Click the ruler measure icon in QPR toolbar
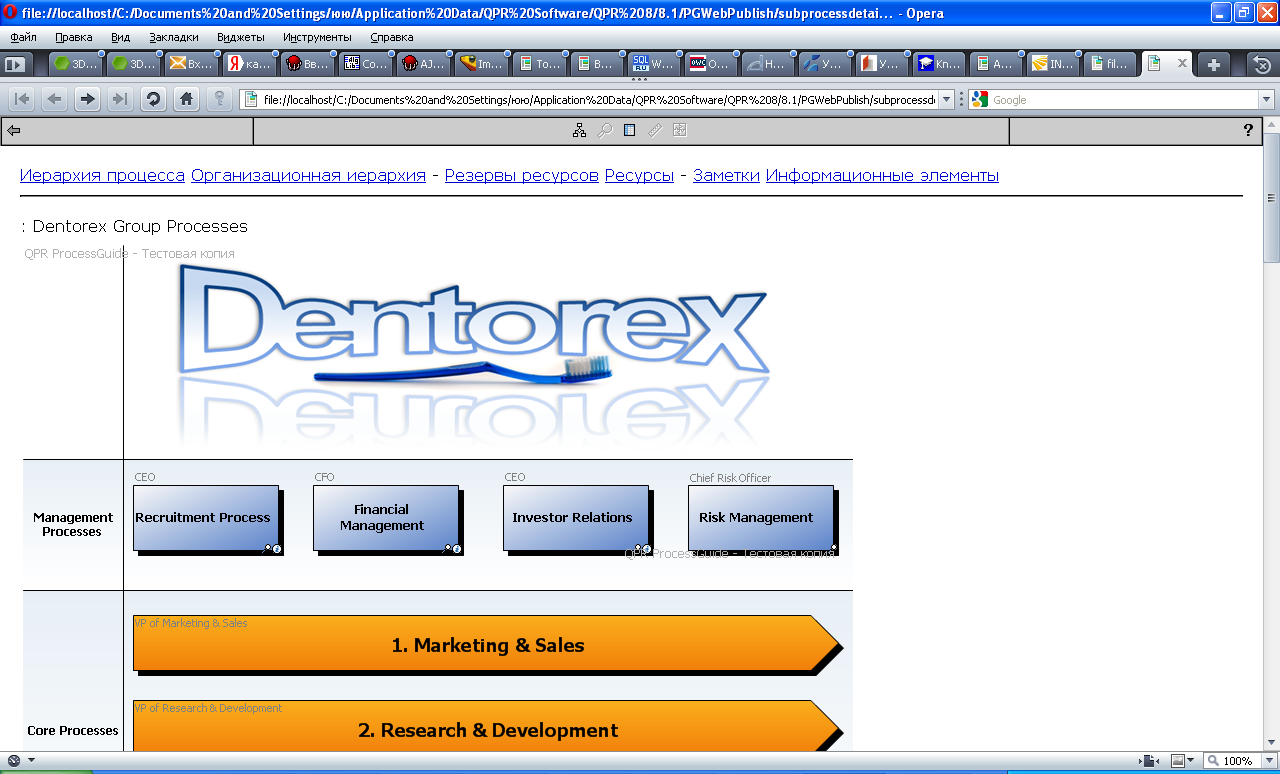The image size is (1280, 774). click(x=655, y=130)
